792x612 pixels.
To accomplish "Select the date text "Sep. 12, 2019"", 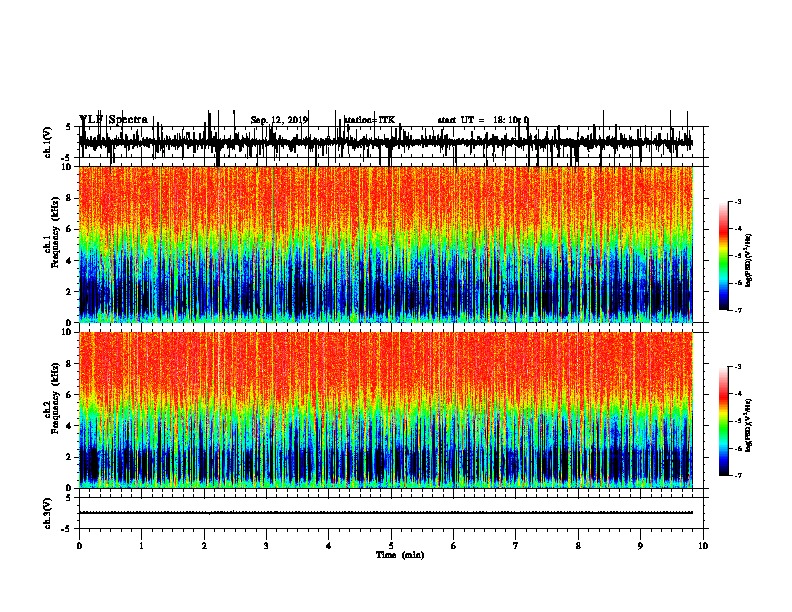I will coord(279,120).
